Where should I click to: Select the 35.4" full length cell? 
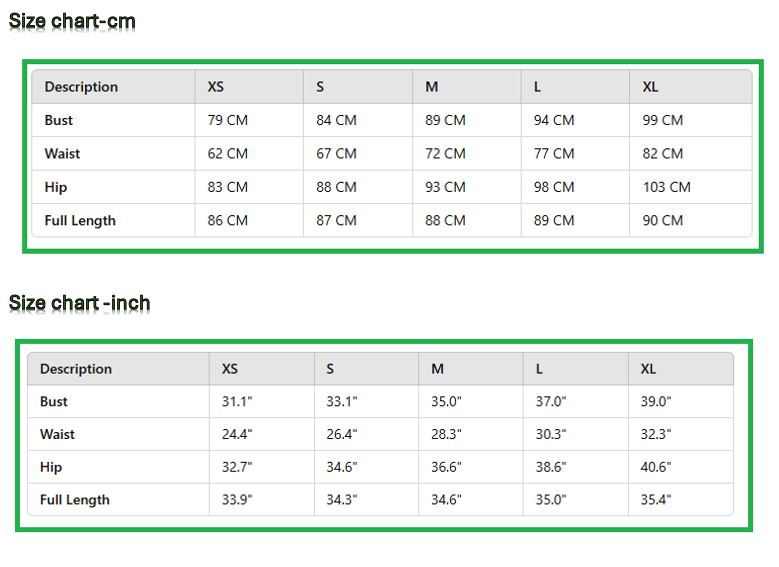click(656, 499)
